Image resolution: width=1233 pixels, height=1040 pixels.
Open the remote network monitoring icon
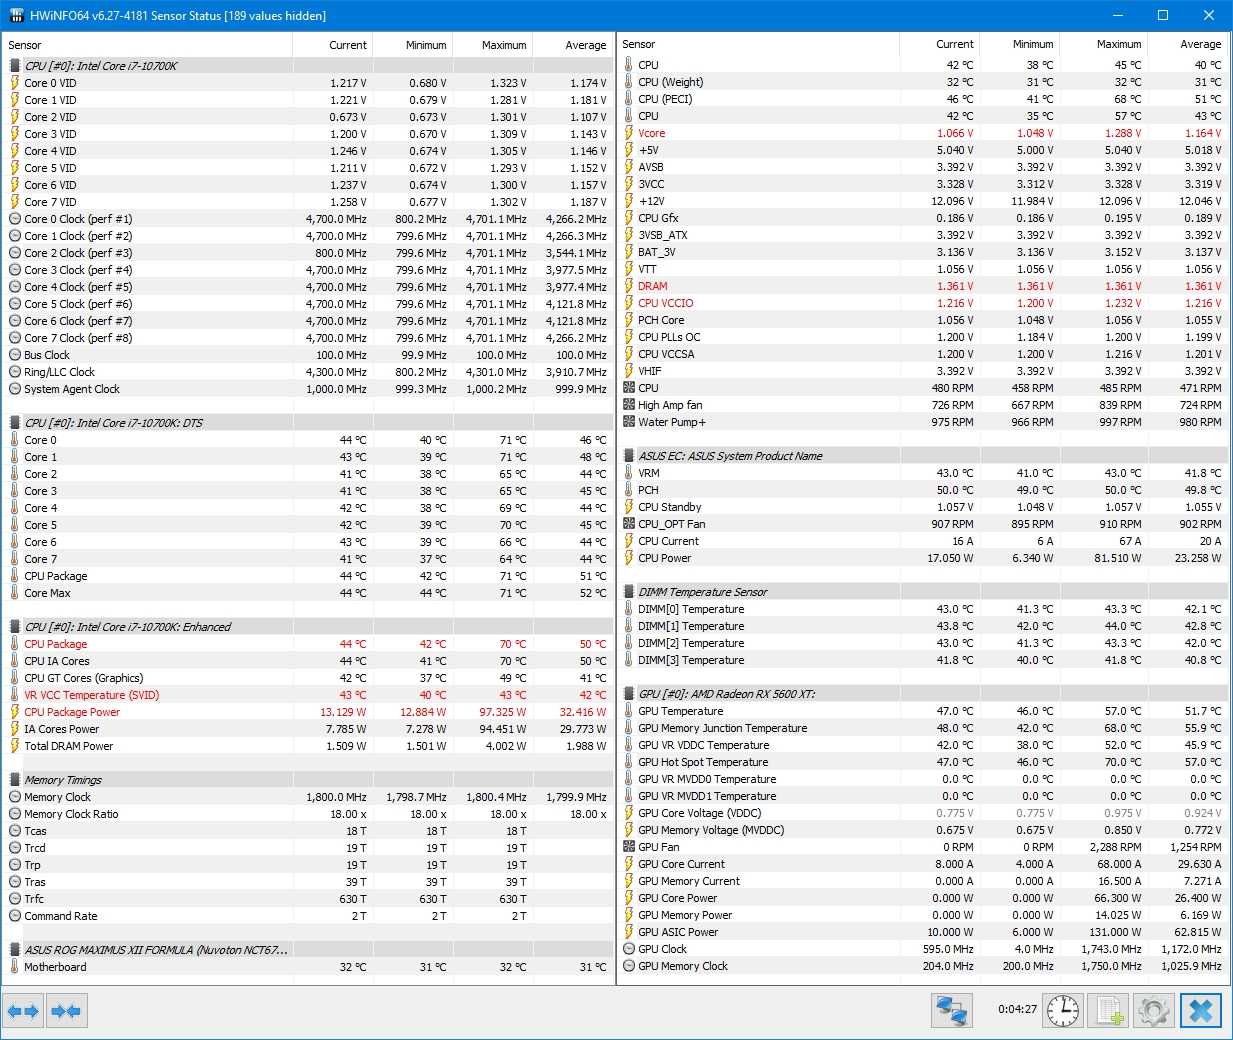[x=951, y=1010]
